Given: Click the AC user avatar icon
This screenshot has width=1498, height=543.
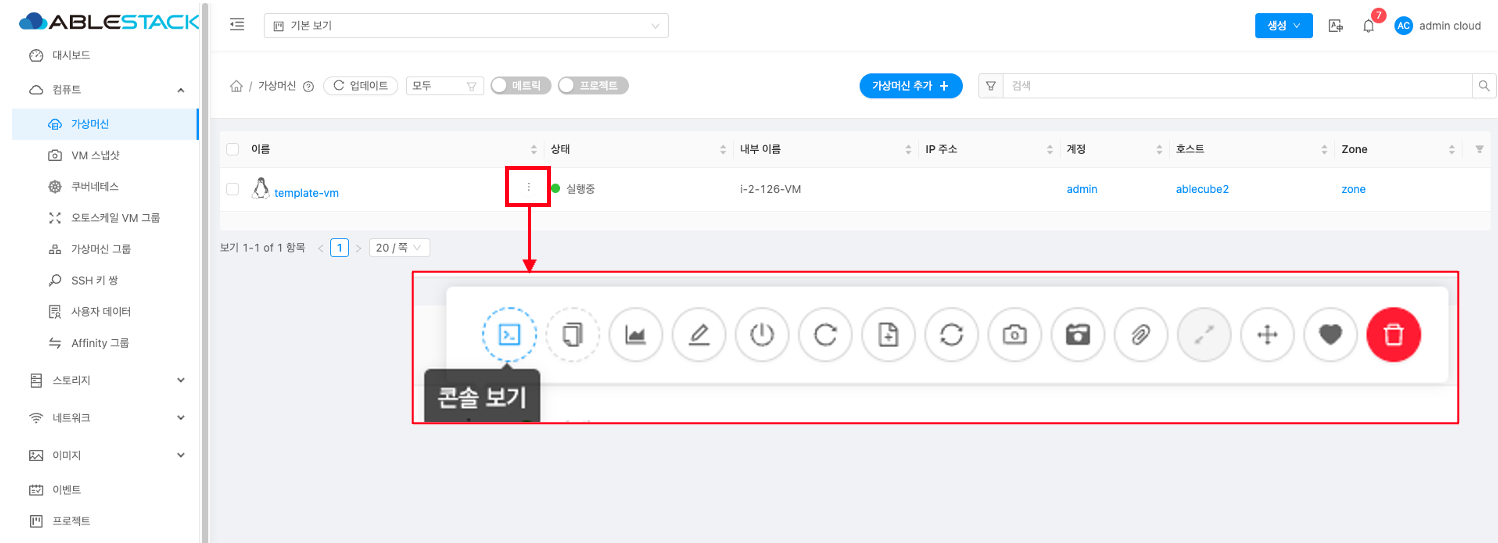Looking at the screenshot, I should [1403, 26].
